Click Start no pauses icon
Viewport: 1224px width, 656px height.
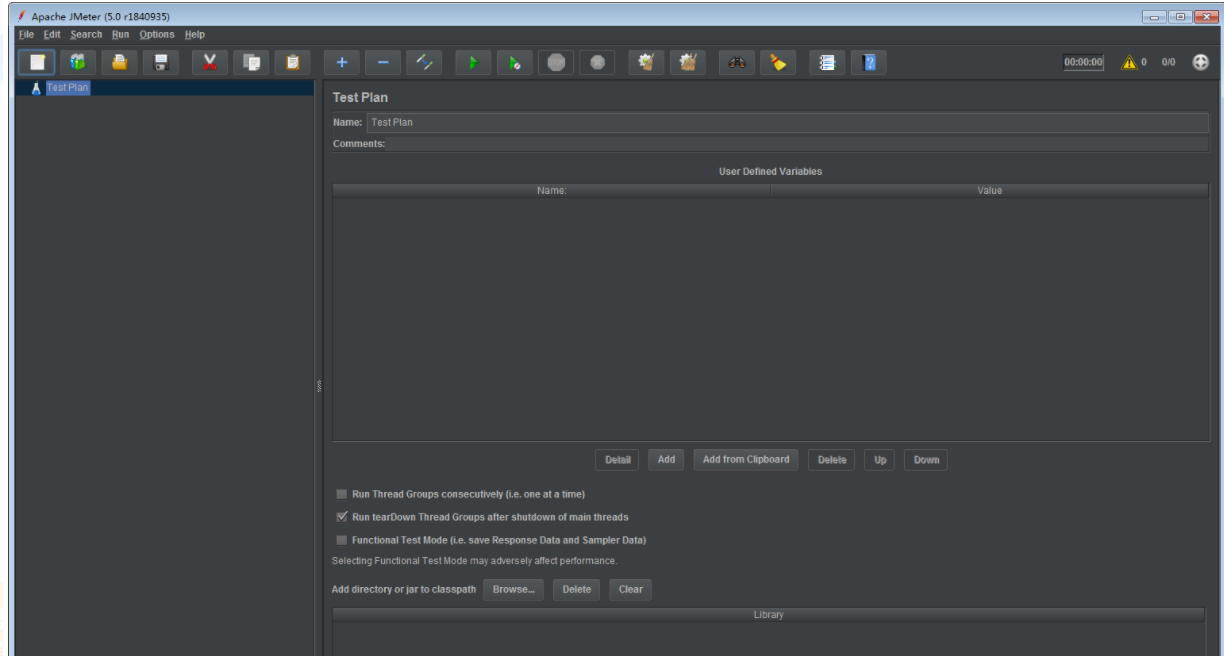(514, 62)
